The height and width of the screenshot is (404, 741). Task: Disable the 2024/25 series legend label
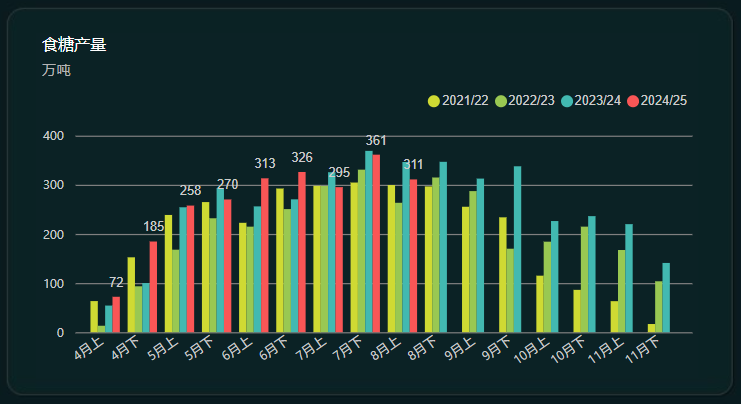click(x=664, y=101)
